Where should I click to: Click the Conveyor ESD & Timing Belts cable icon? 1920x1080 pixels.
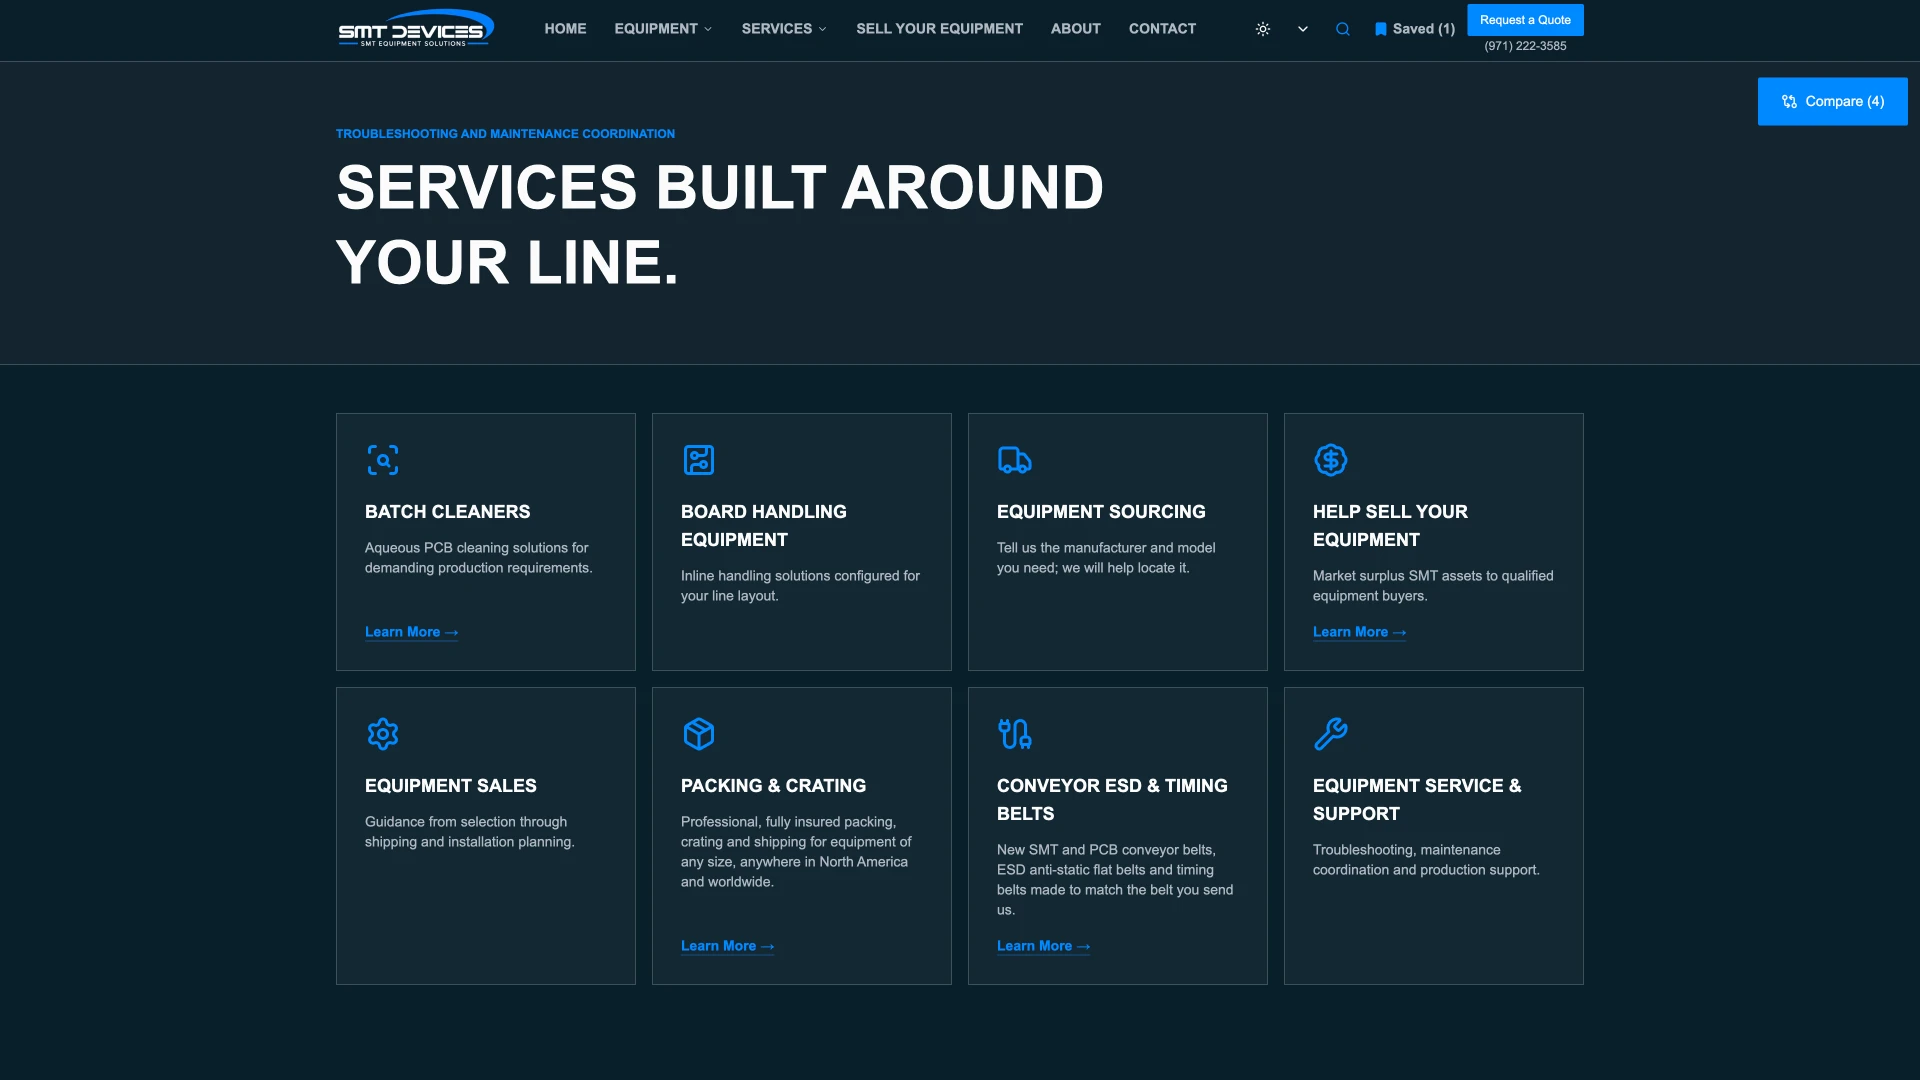point(1015,734)
